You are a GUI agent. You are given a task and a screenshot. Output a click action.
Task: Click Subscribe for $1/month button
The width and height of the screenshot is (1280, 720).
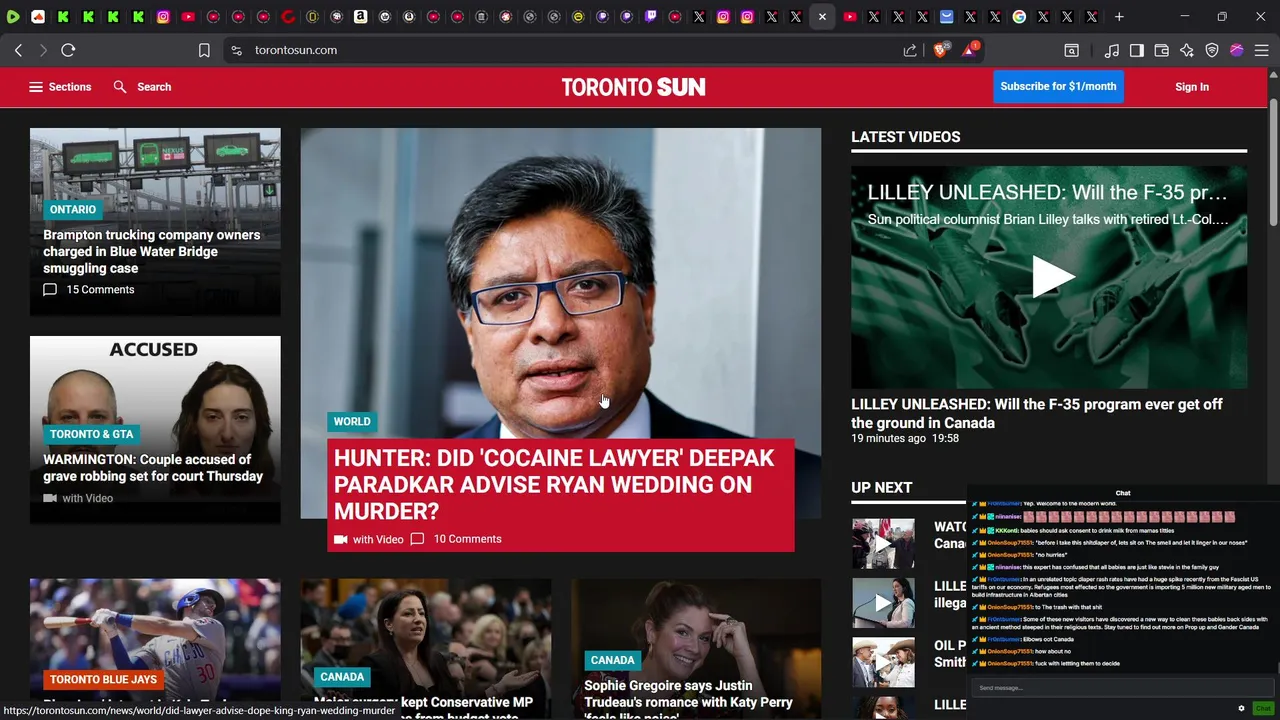point(1058,87)
